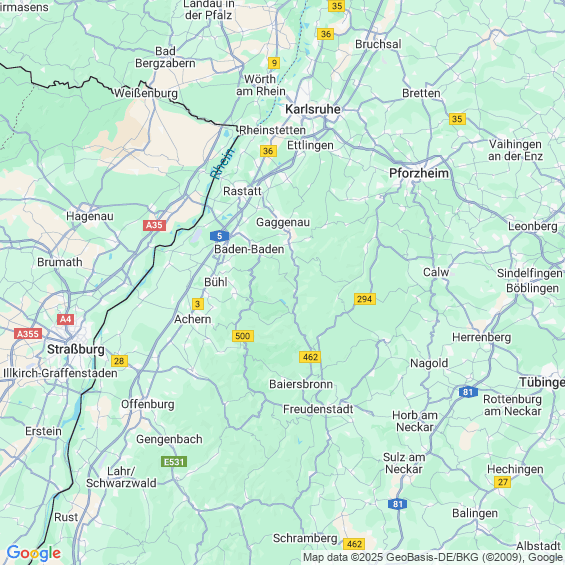Click the Calw town label

436,272
